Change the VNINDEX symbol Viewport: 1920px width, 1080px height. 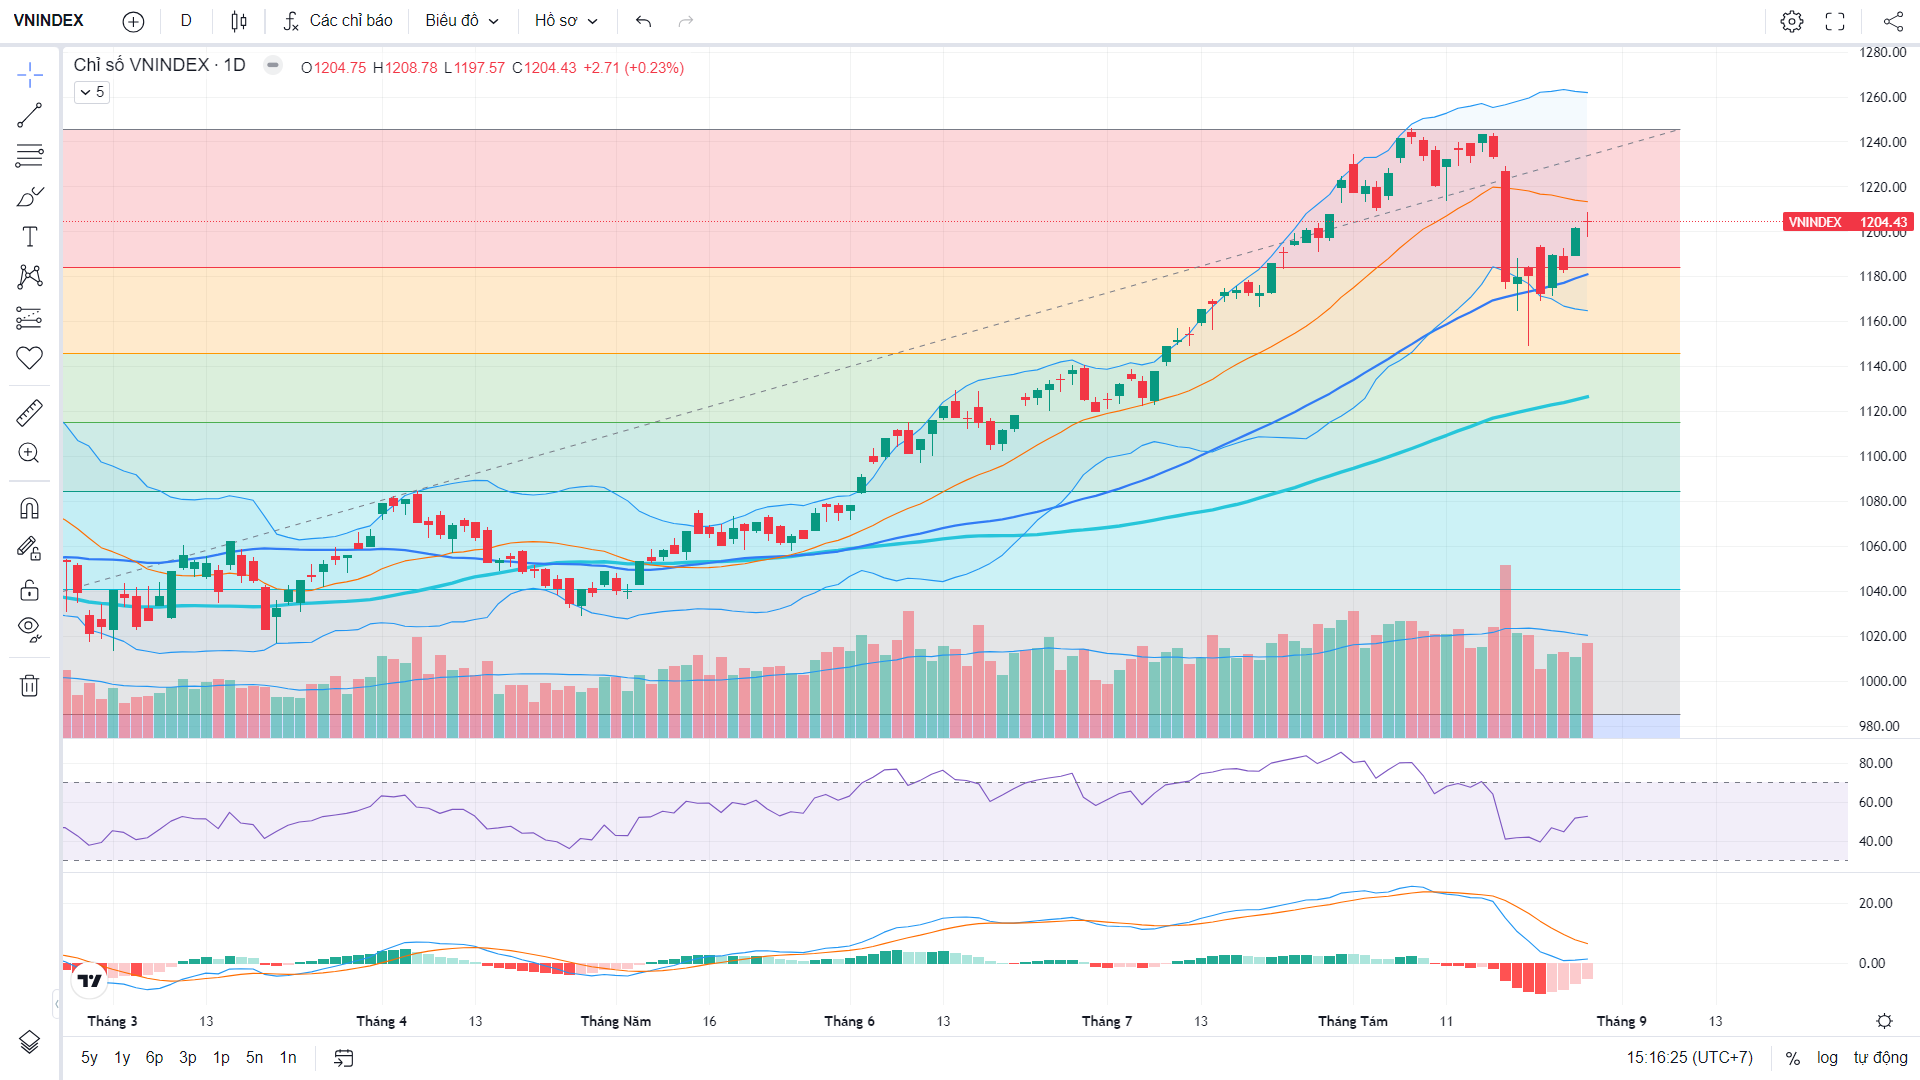pyautogui.click(x=49, y=21)
